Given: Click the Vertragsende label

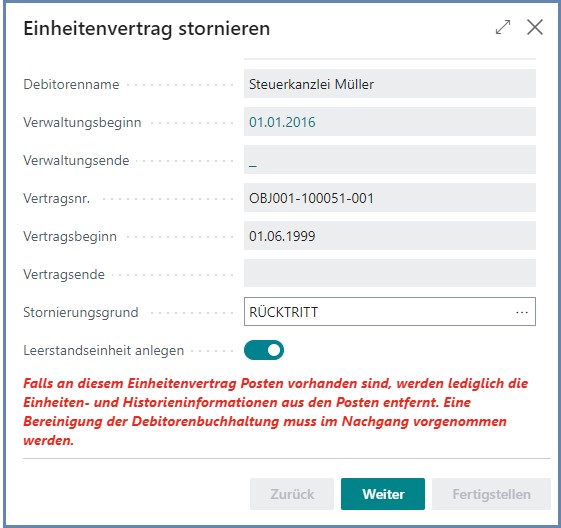Looking at the screenshot, I should [x=64, y=274].
